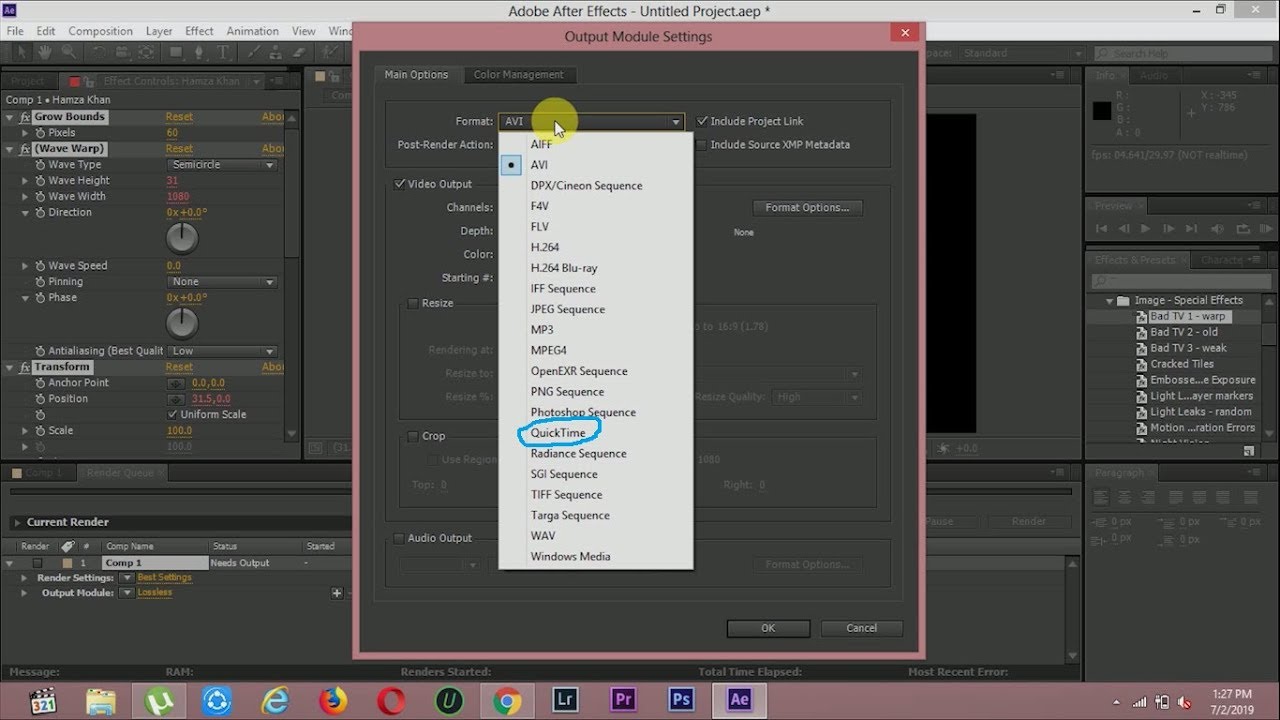Screen dimensions: 1280x720
Task: Select the Zoom magnifier tool
Action: click(x=70, y=52)
